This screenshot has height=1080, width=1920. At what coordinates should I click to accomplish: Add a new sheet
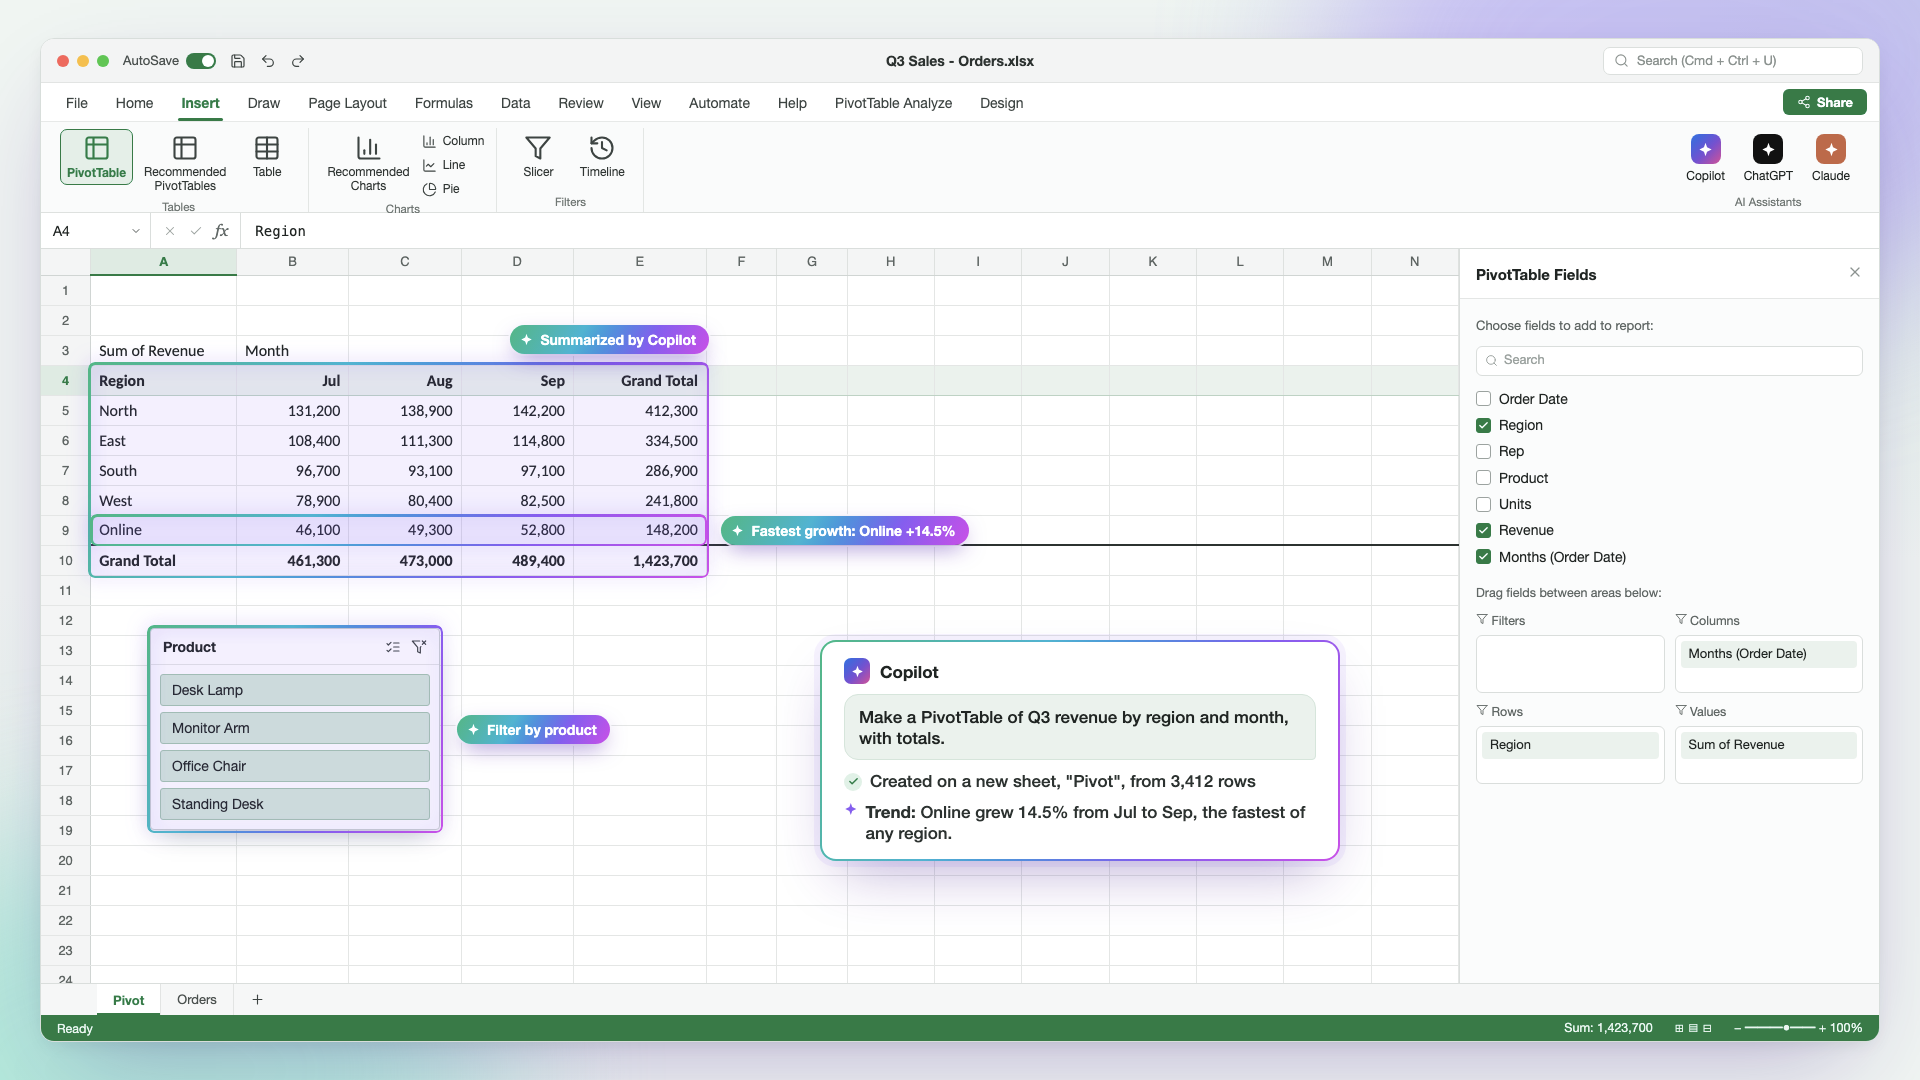click(257, 1000)
